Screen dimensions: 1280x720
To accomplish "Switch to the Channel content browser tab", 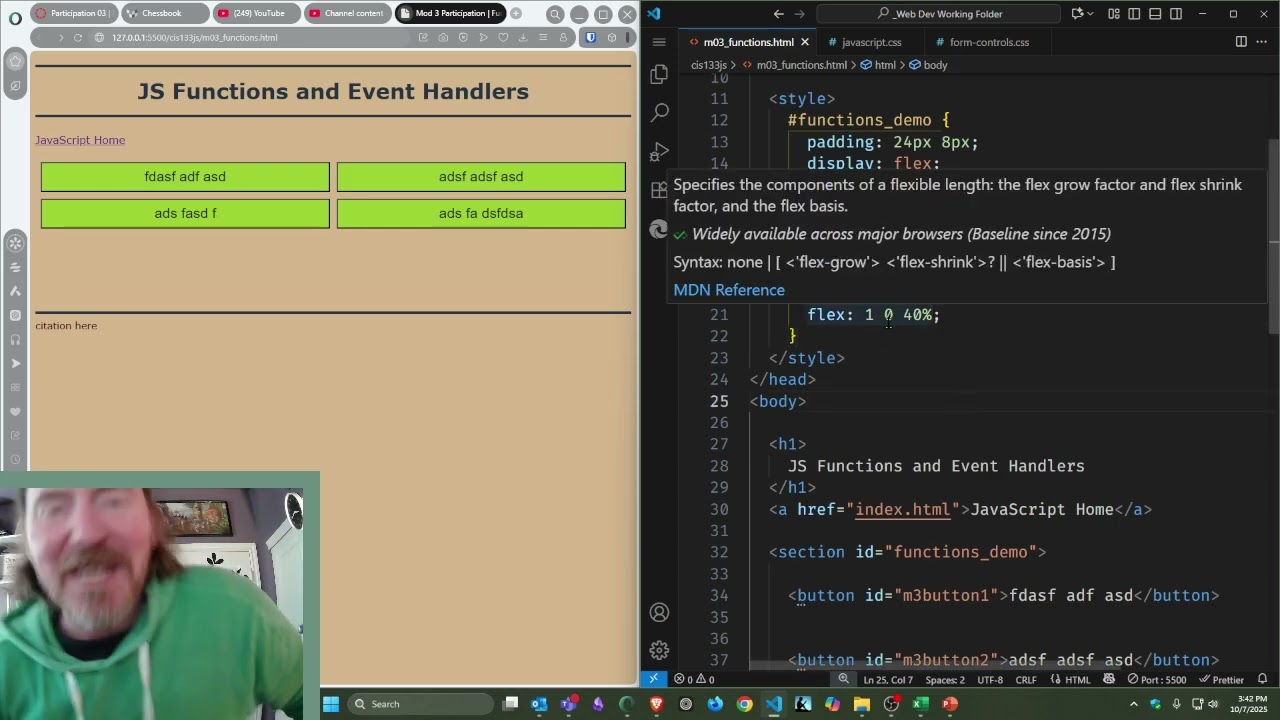I will 347,13.
